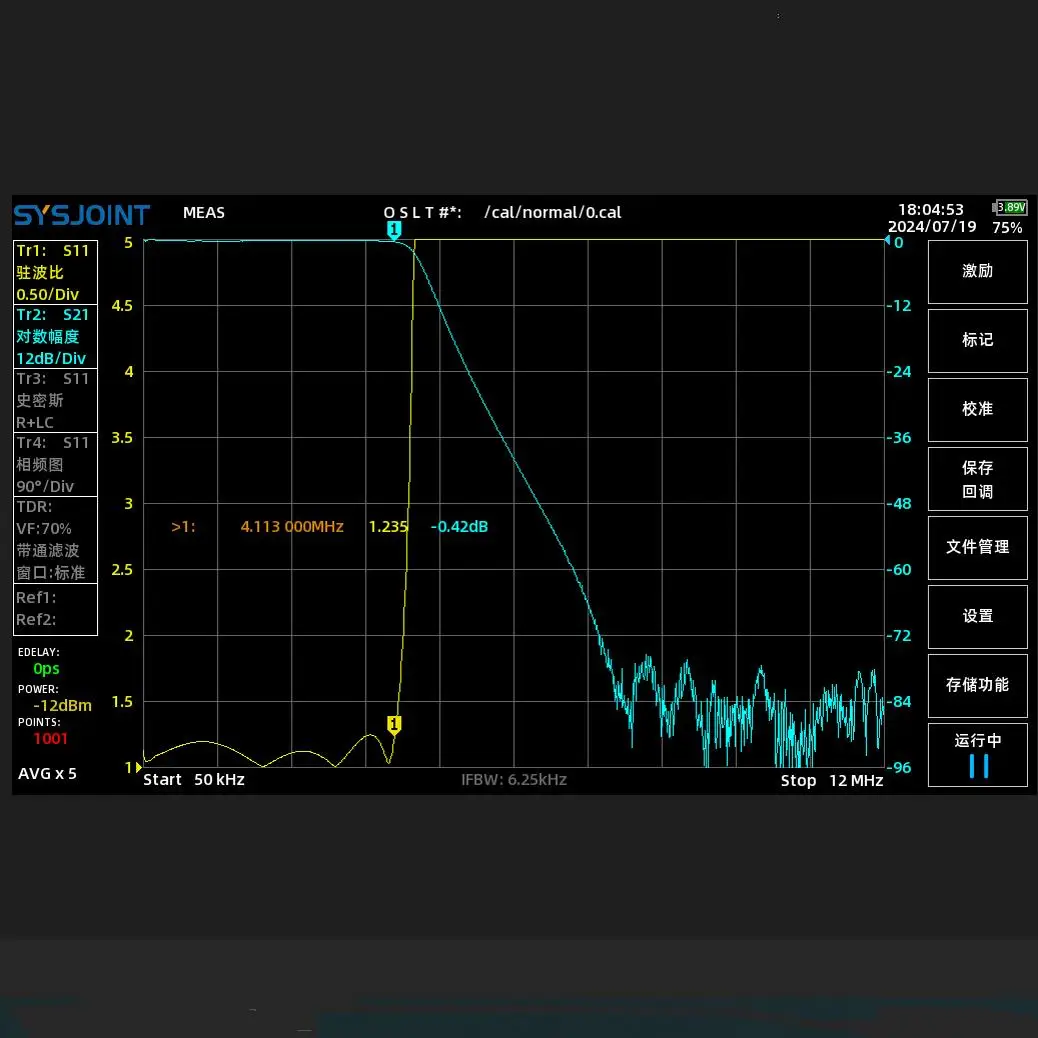Open the 标记 marker menu

(977, 340)
